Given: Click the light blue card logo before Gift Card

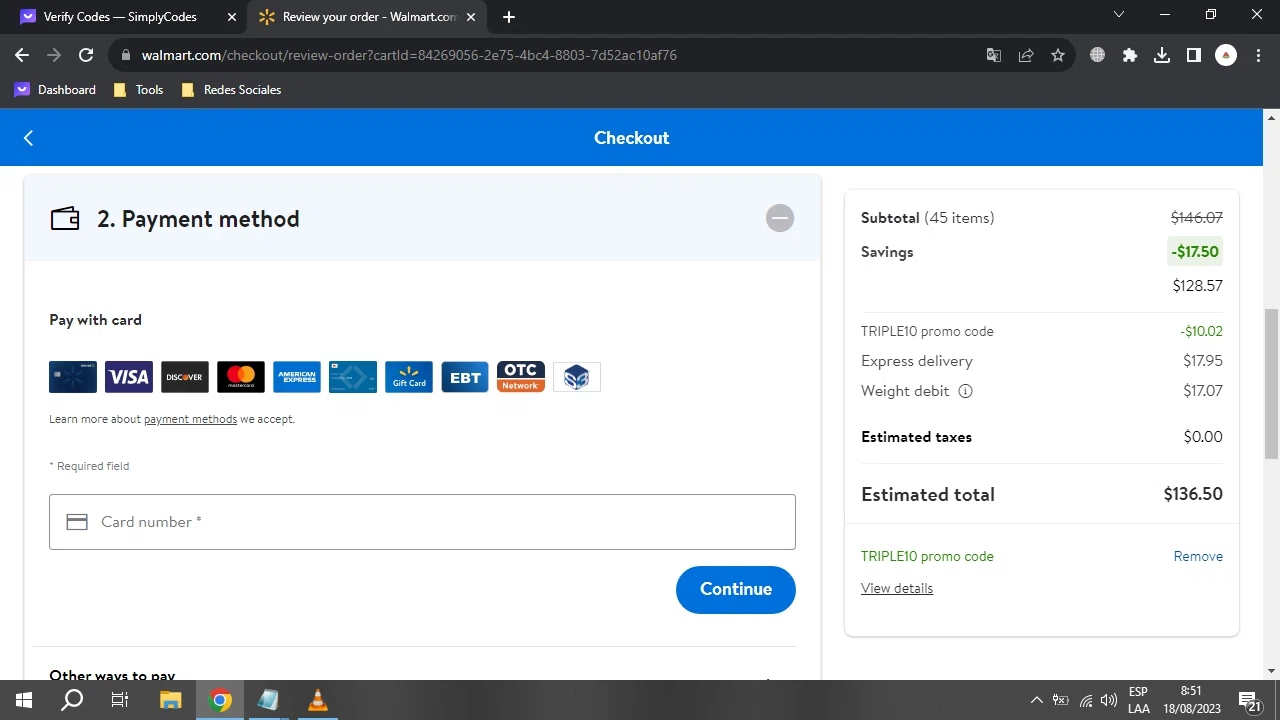Looking at the screenshot, I should pyautogui.click(x=353, y=377).
